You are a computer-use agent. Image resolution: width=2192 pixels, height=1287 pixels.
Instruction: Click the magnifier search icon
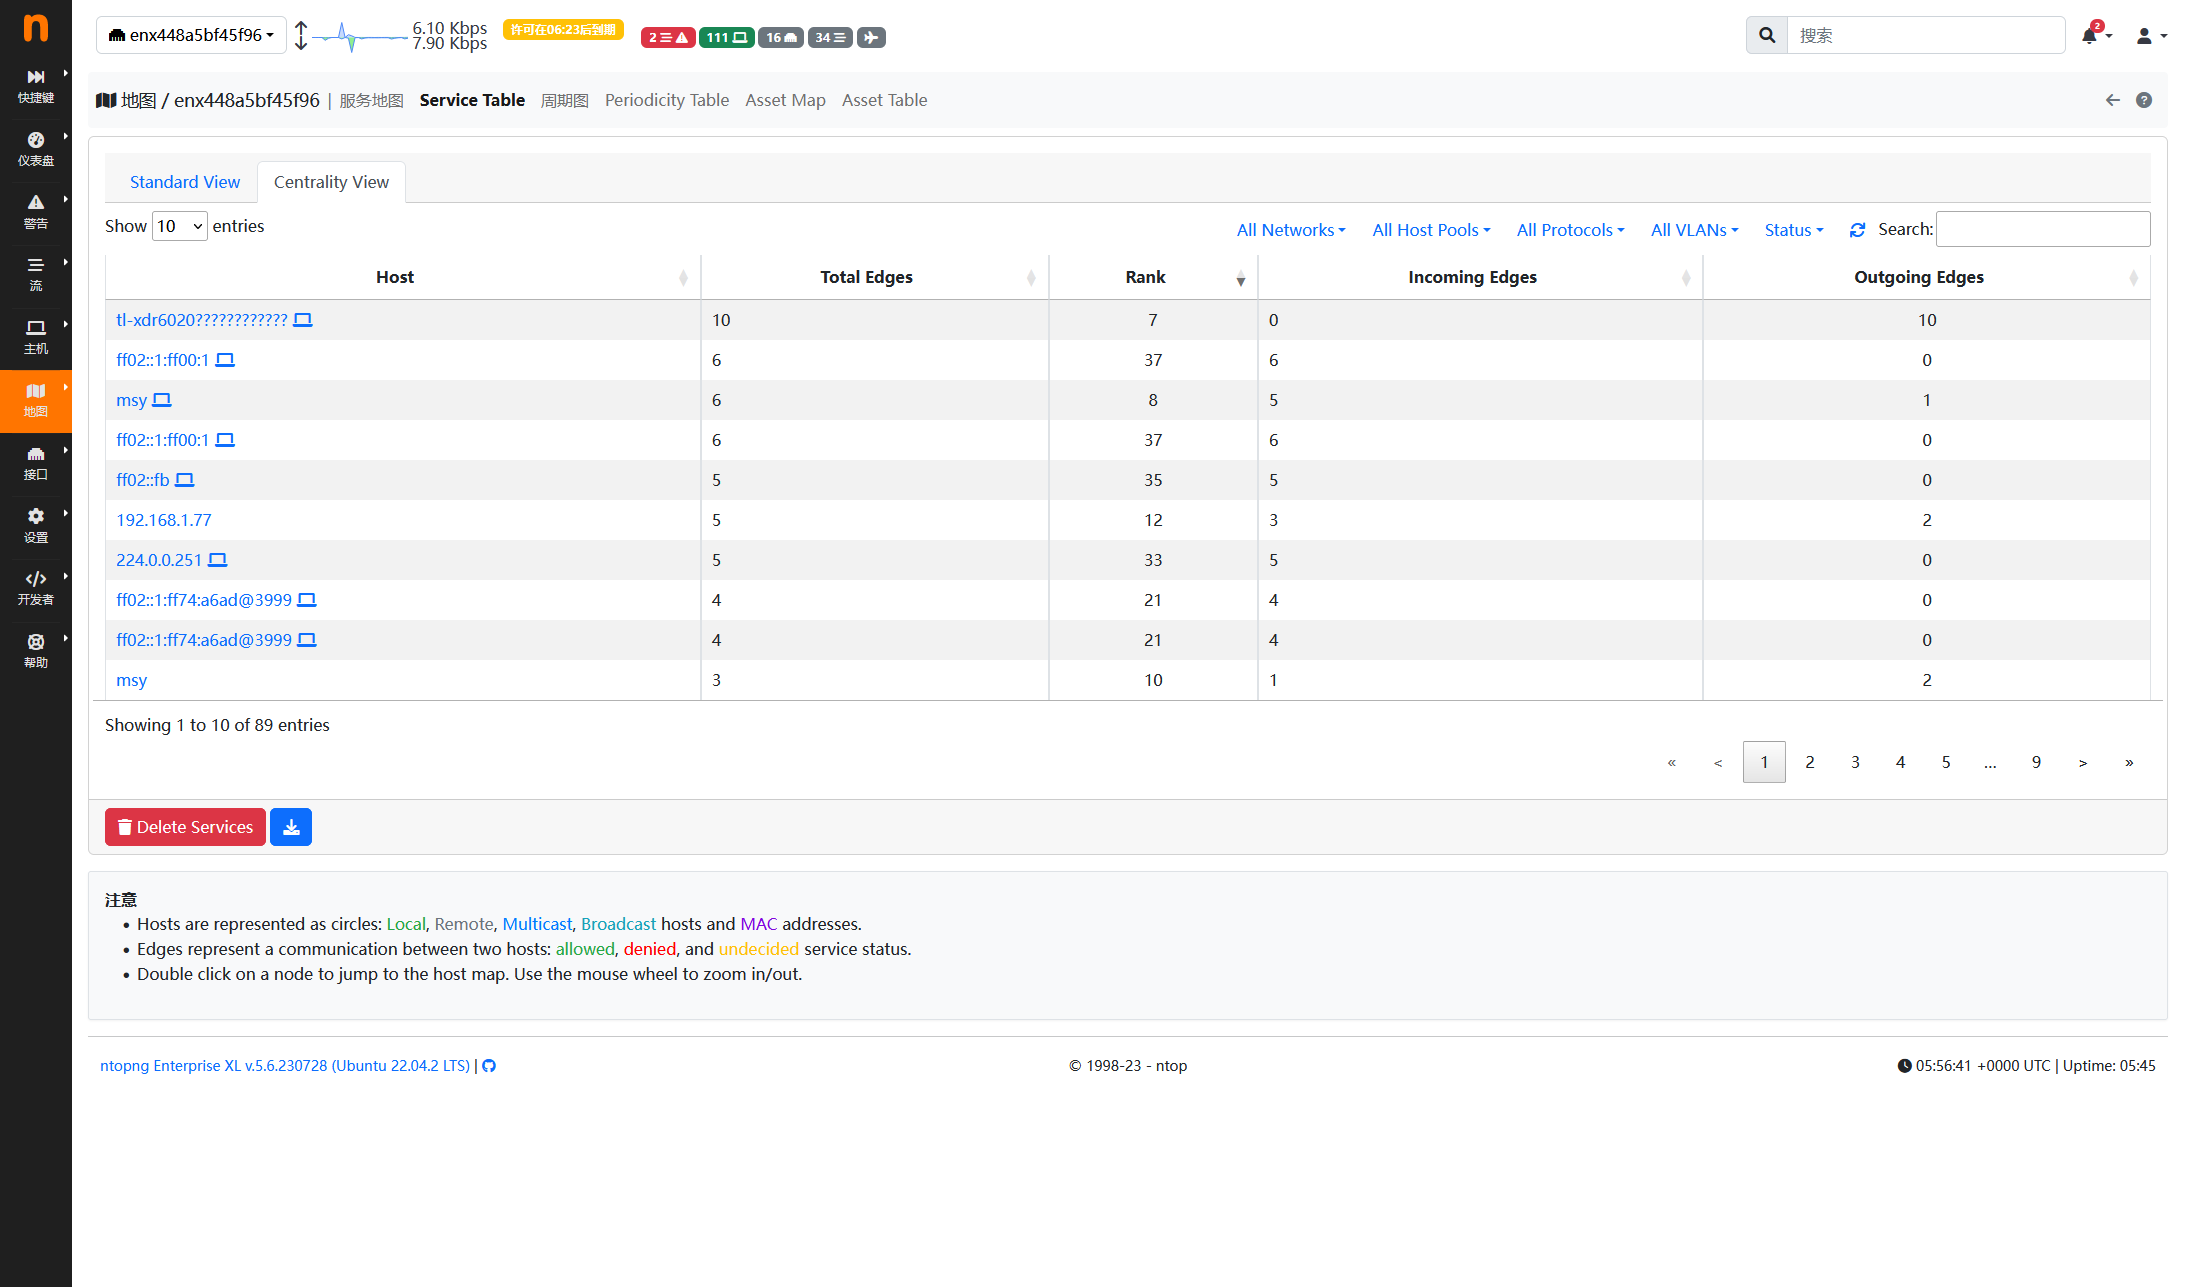click(x=1767, y=35)
